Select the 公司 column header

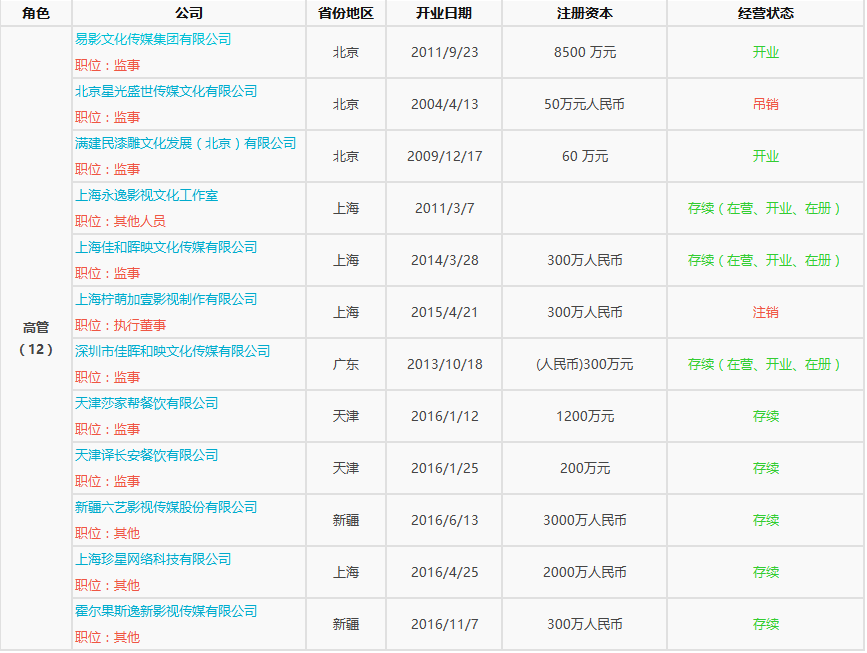pos(187,13)
